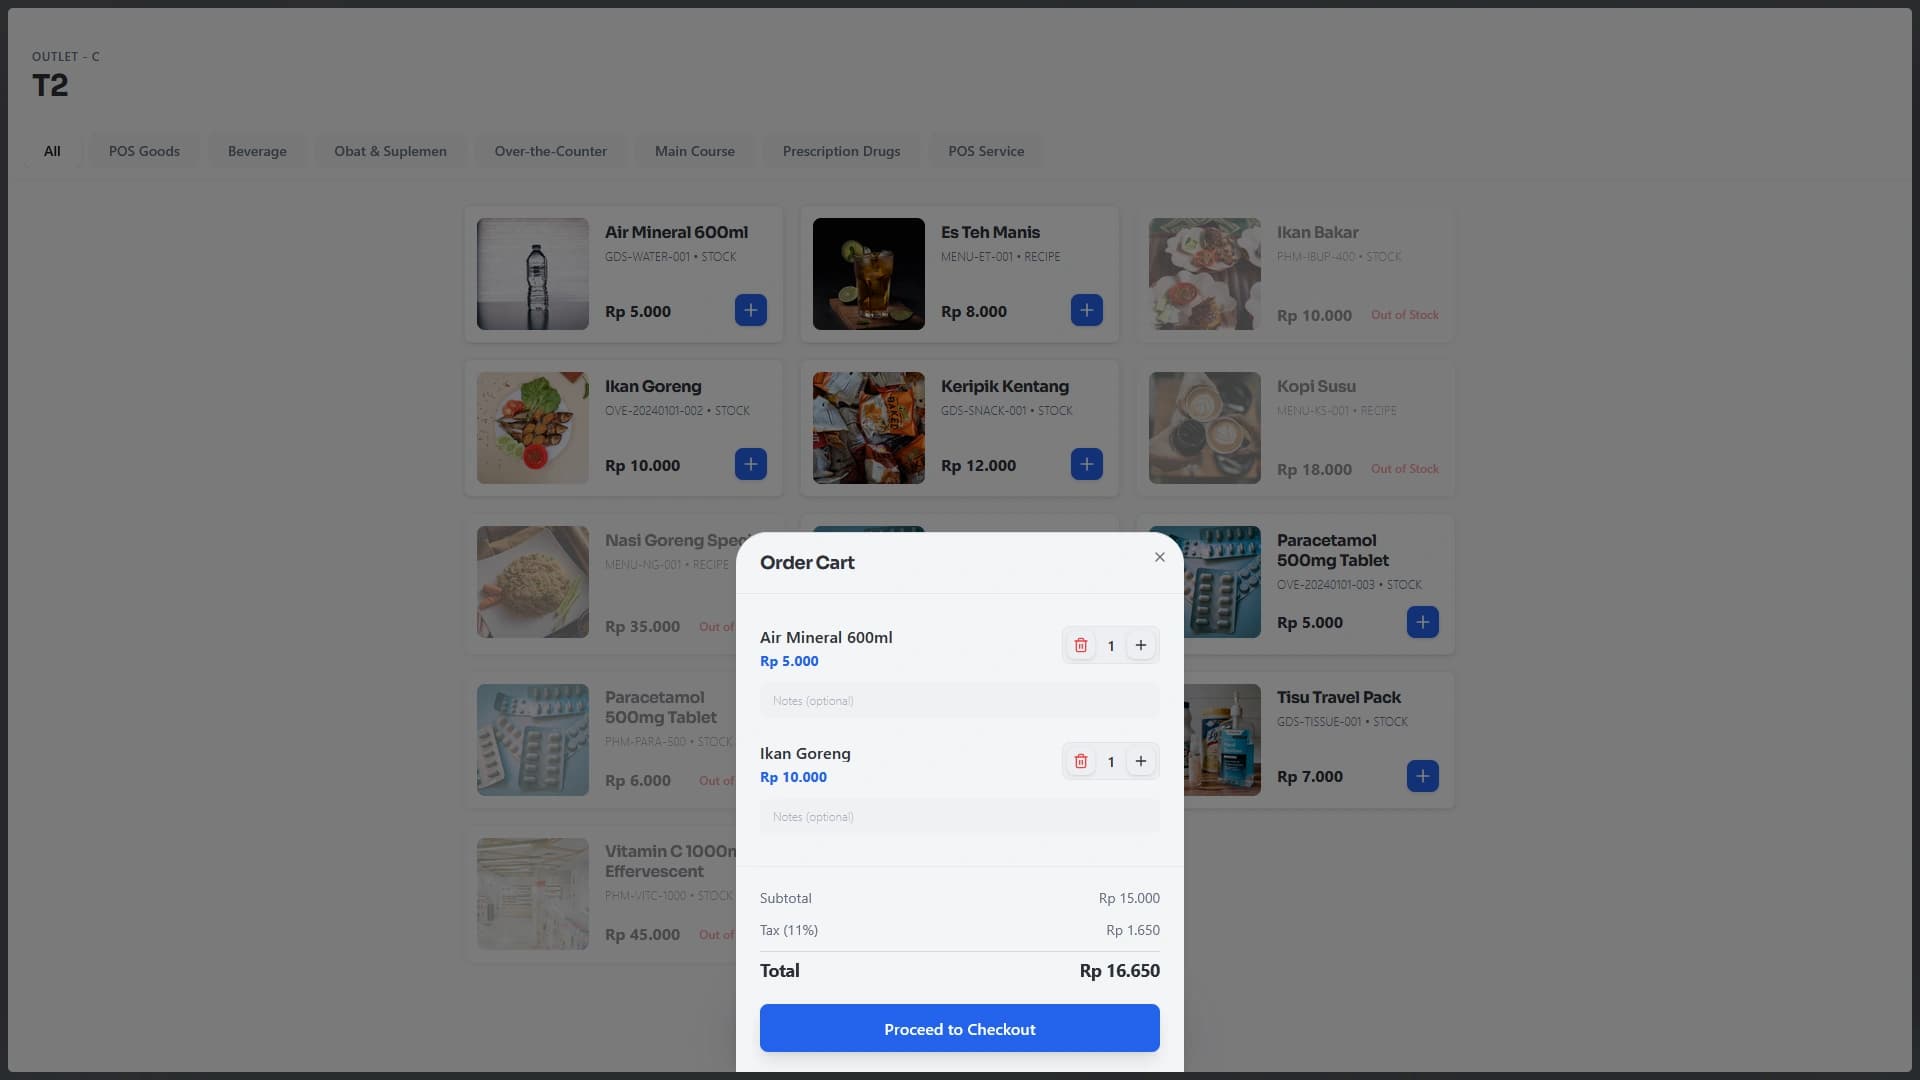Remove Air Mineral 600ml from Order Cart
The image size is (1920, 1080).
1081,645
